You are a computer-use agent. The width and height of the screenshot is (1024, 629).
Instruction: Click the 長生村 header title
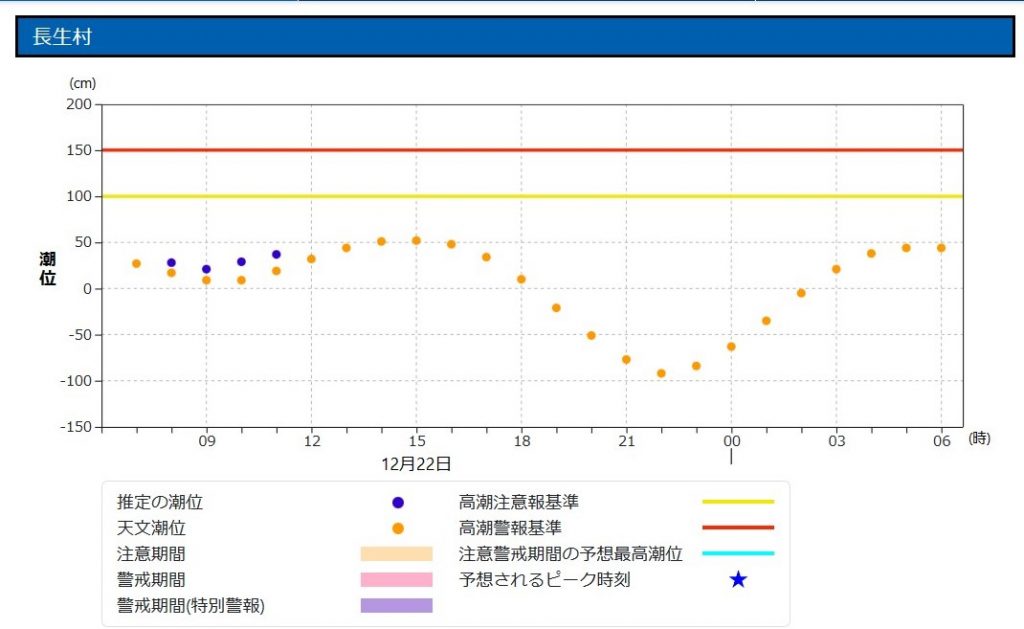click(62, 37)
